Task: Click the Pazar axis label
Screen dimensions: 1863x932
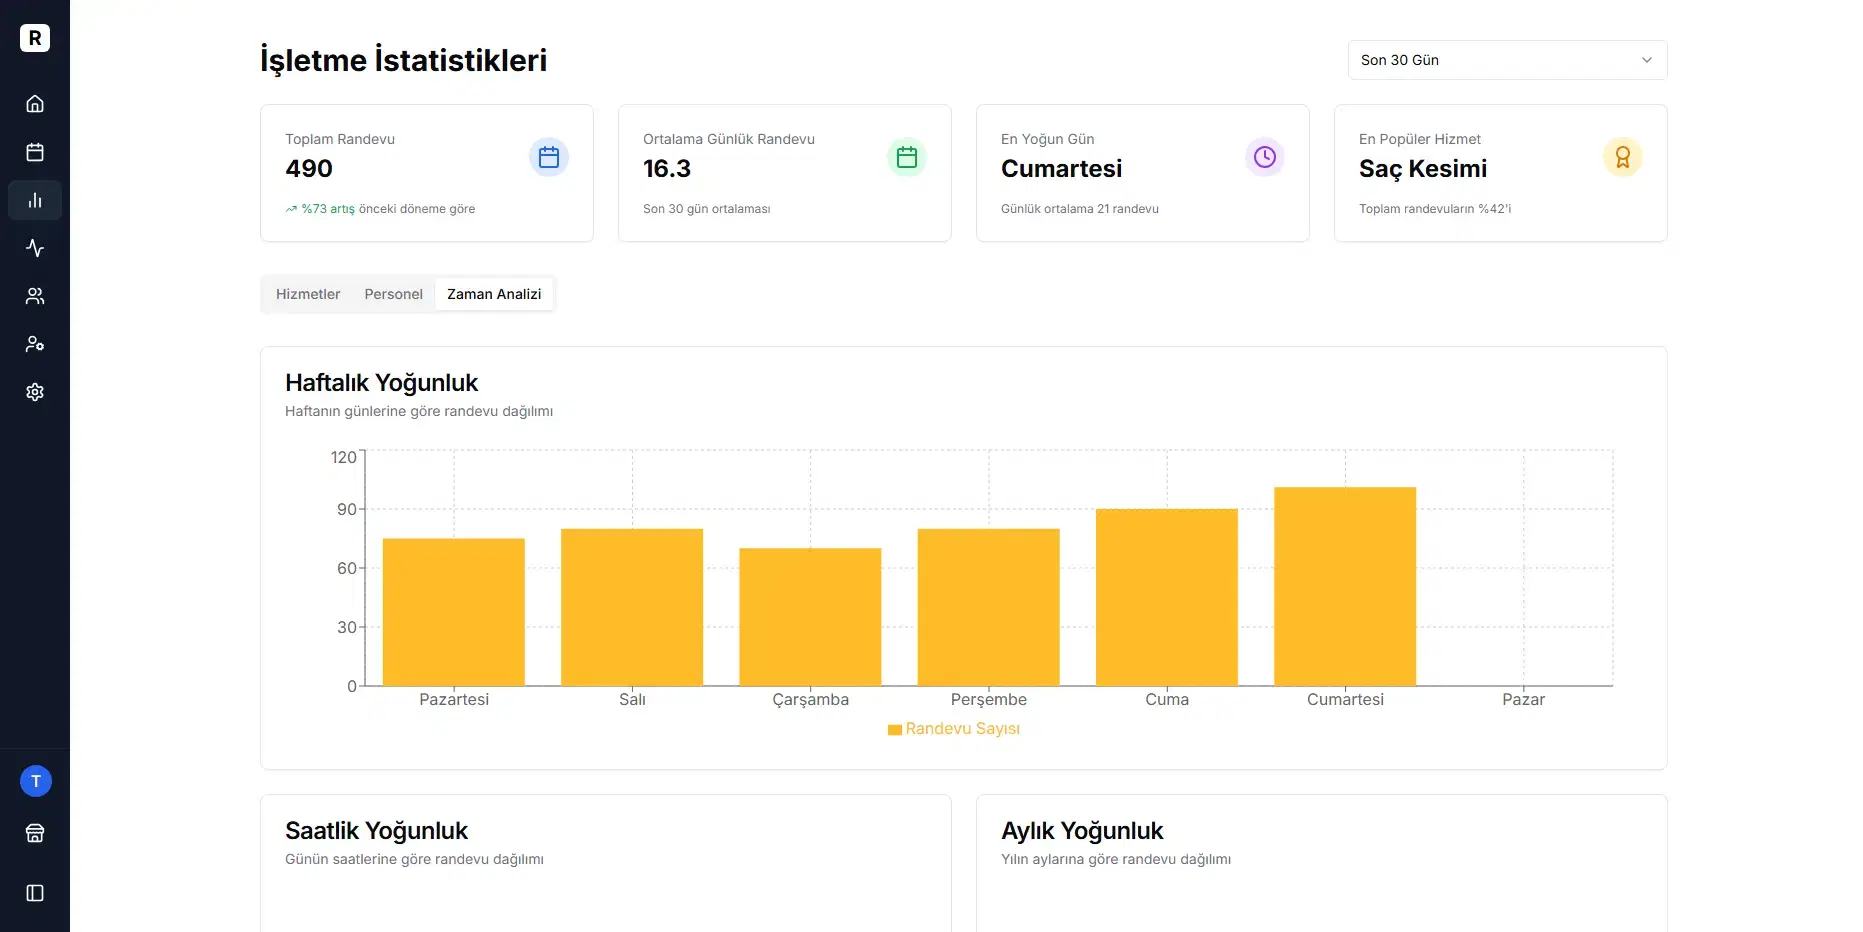Action: click(x=1523, y=699)
